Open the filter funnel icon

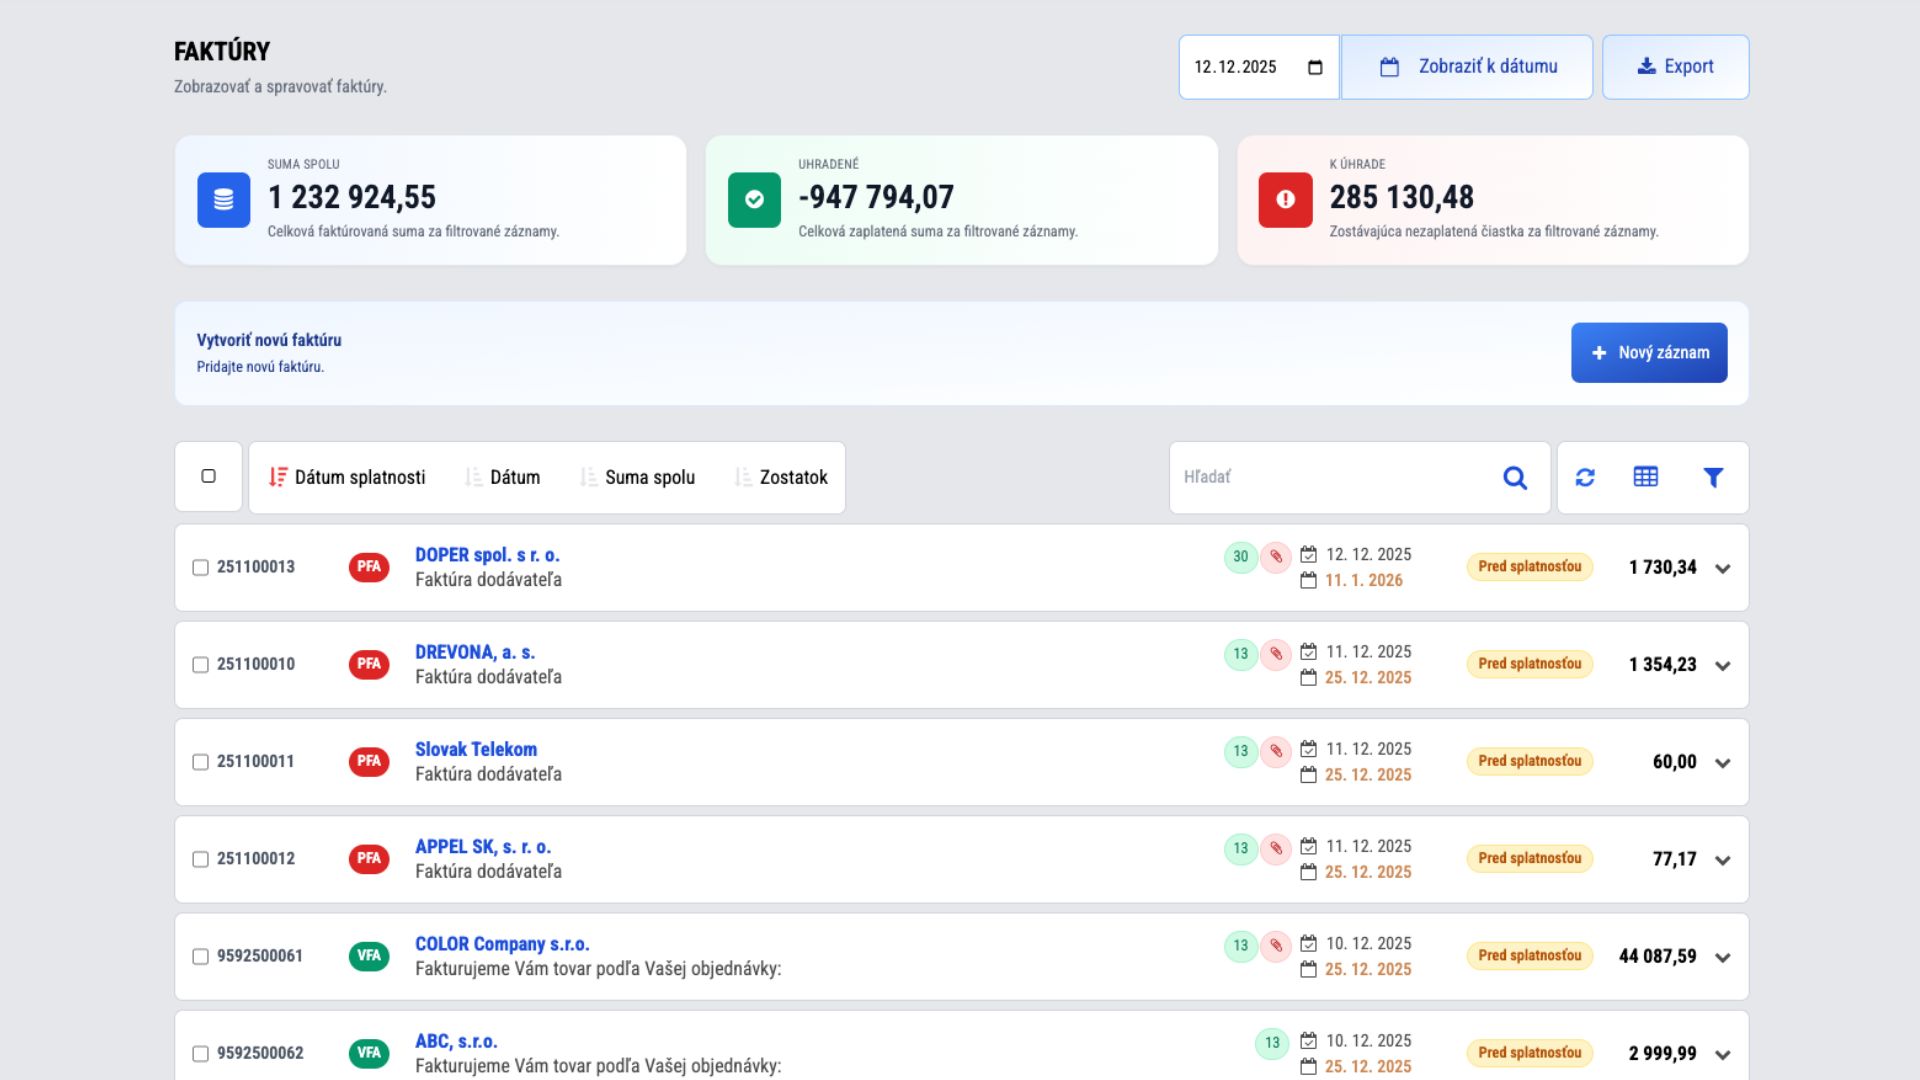coord(1713,478)
